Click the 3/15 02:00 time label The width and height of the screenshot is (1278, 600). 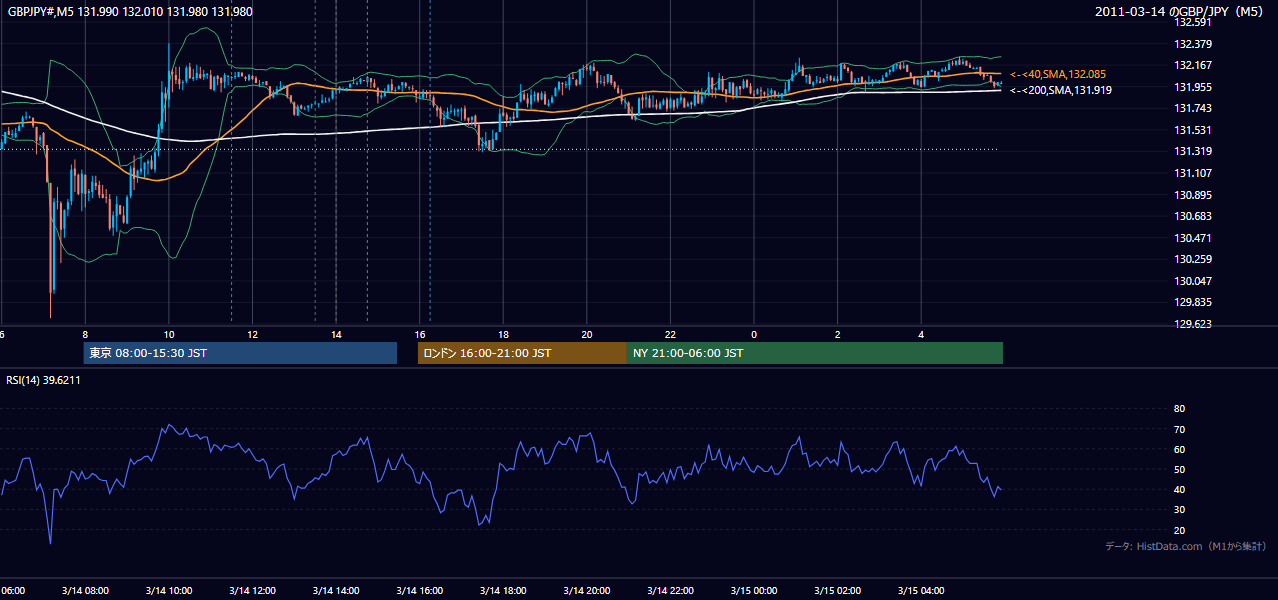(838, 590)
